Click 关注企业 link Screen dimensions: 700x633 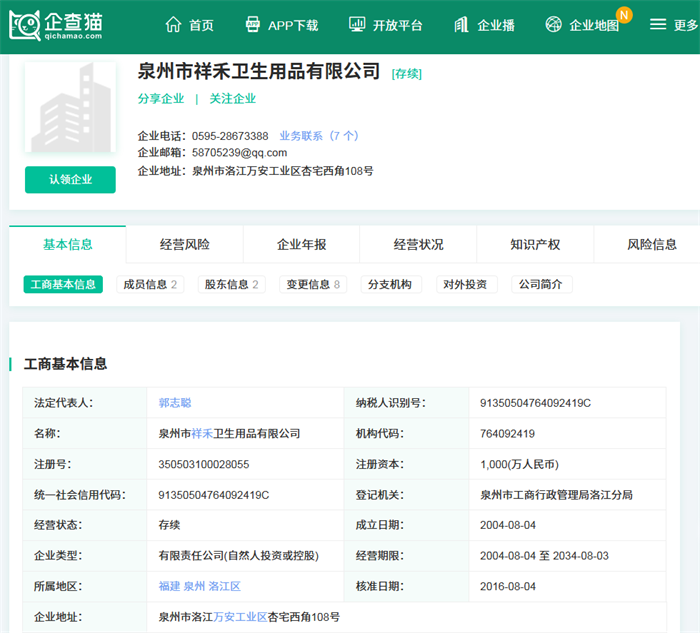[233, 99]
